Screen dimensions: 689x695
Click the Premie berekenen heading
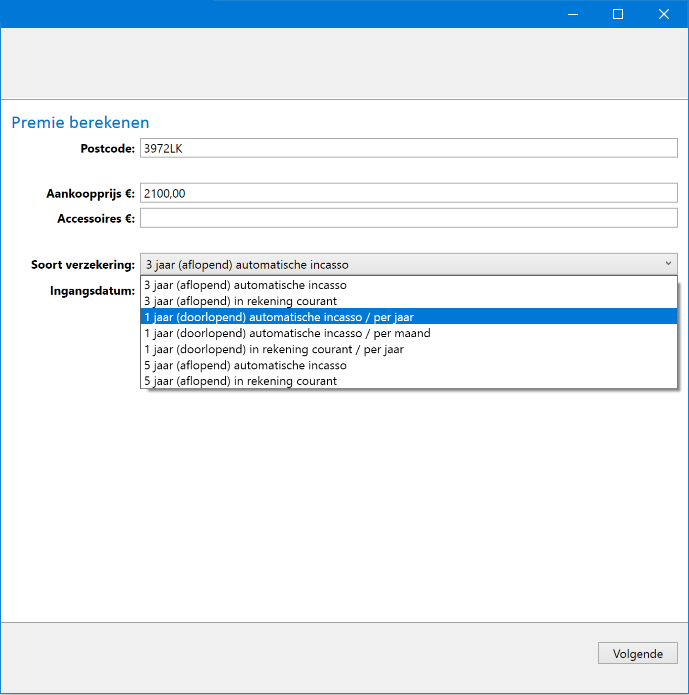pyautogui.click(x=80, y=122)
